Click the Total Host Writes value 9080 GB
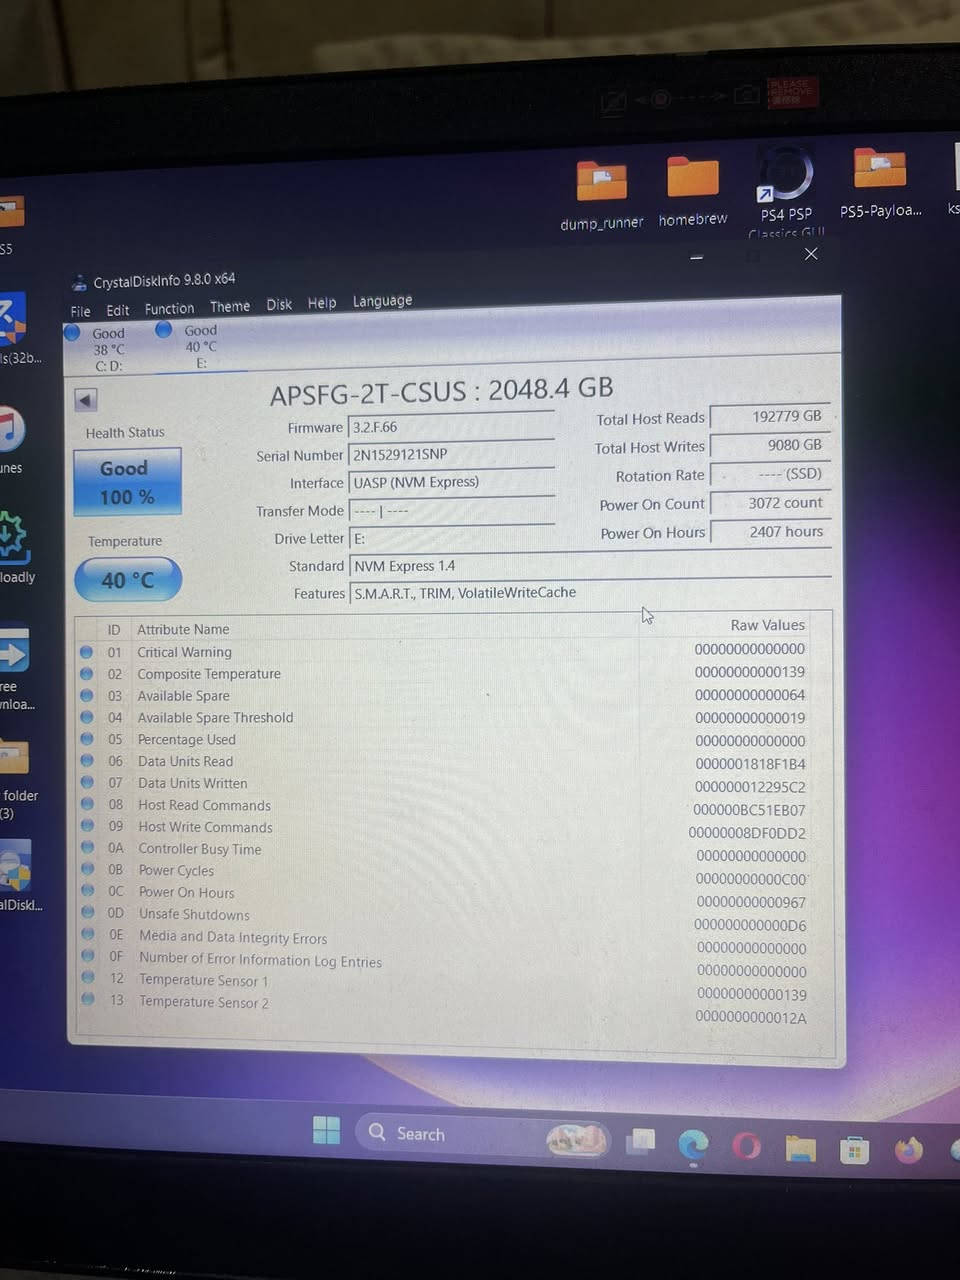Viewport: 960px width, 1280px height. [770, 444]
